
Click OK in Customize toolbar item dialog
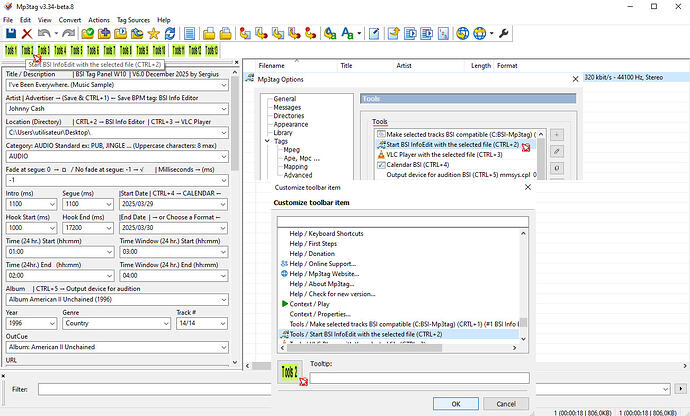tap(456, 404)
